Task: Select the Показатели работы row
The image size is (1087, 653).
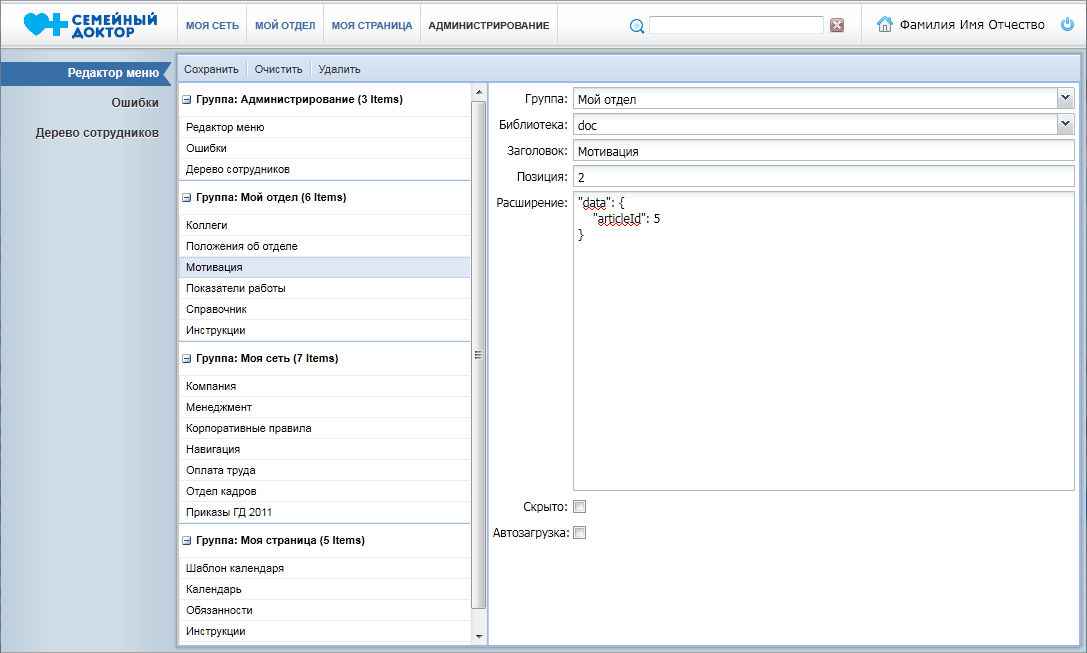Action: point(324,288)
